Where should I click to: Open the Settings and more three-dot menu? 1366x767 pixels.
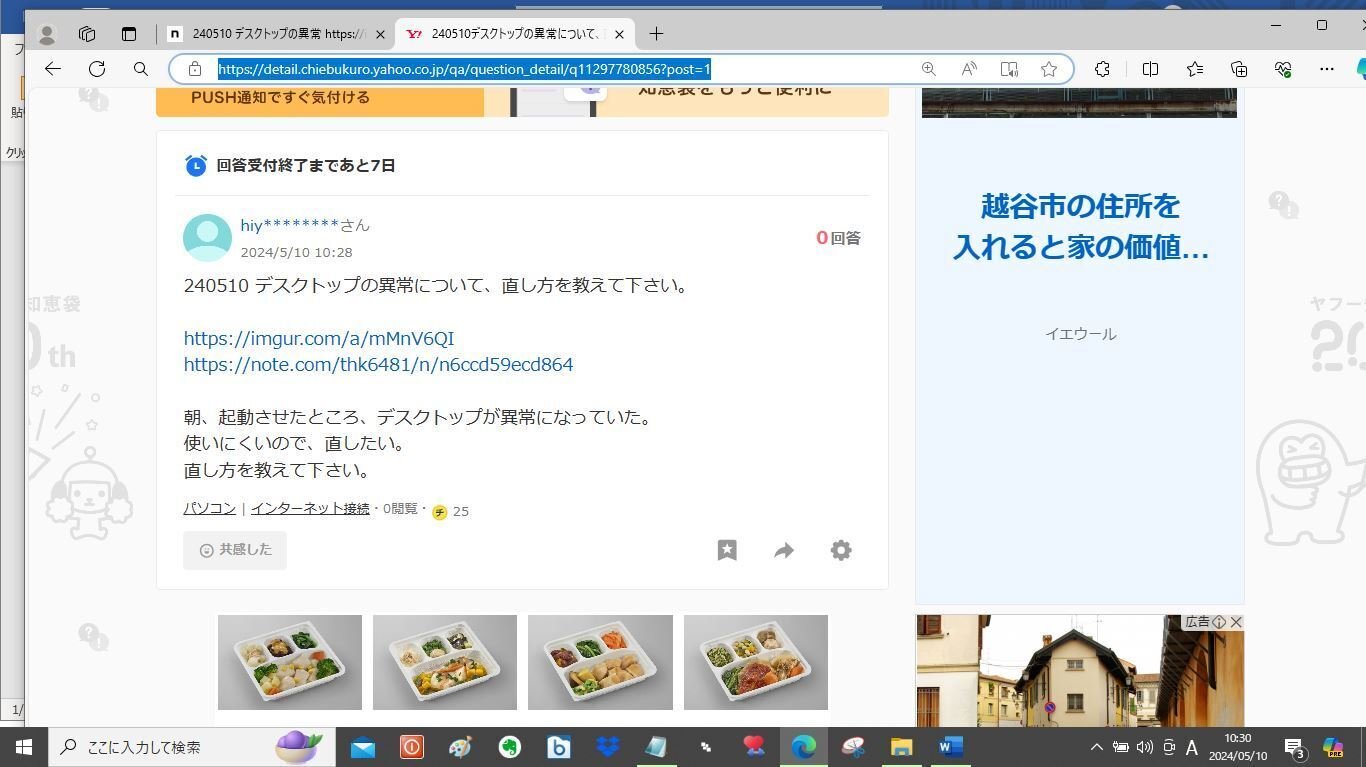(1327, 69)
